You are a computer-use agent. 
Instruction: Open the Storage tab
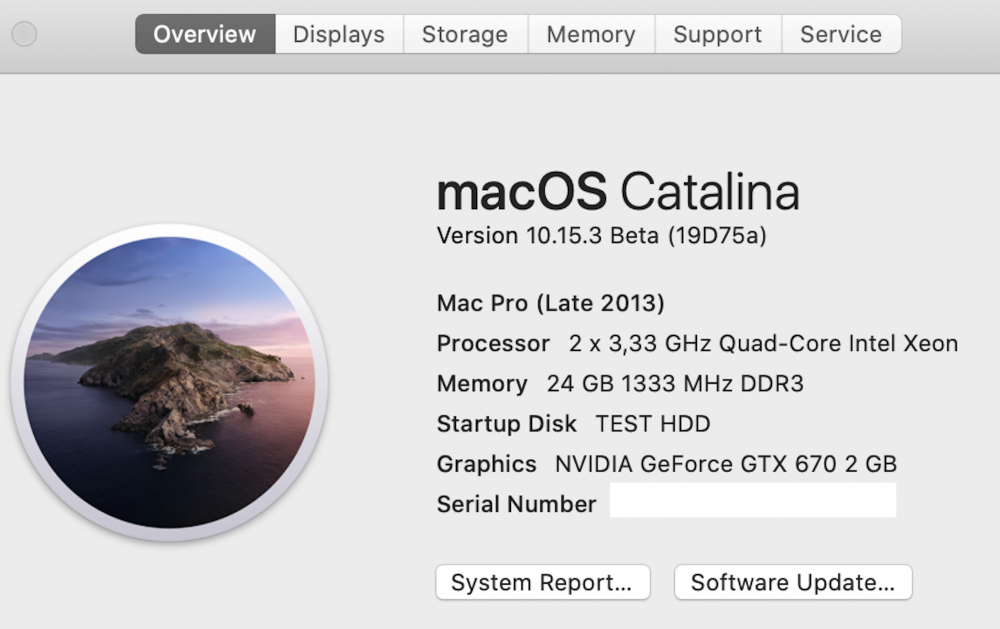(x=465, y=34)
